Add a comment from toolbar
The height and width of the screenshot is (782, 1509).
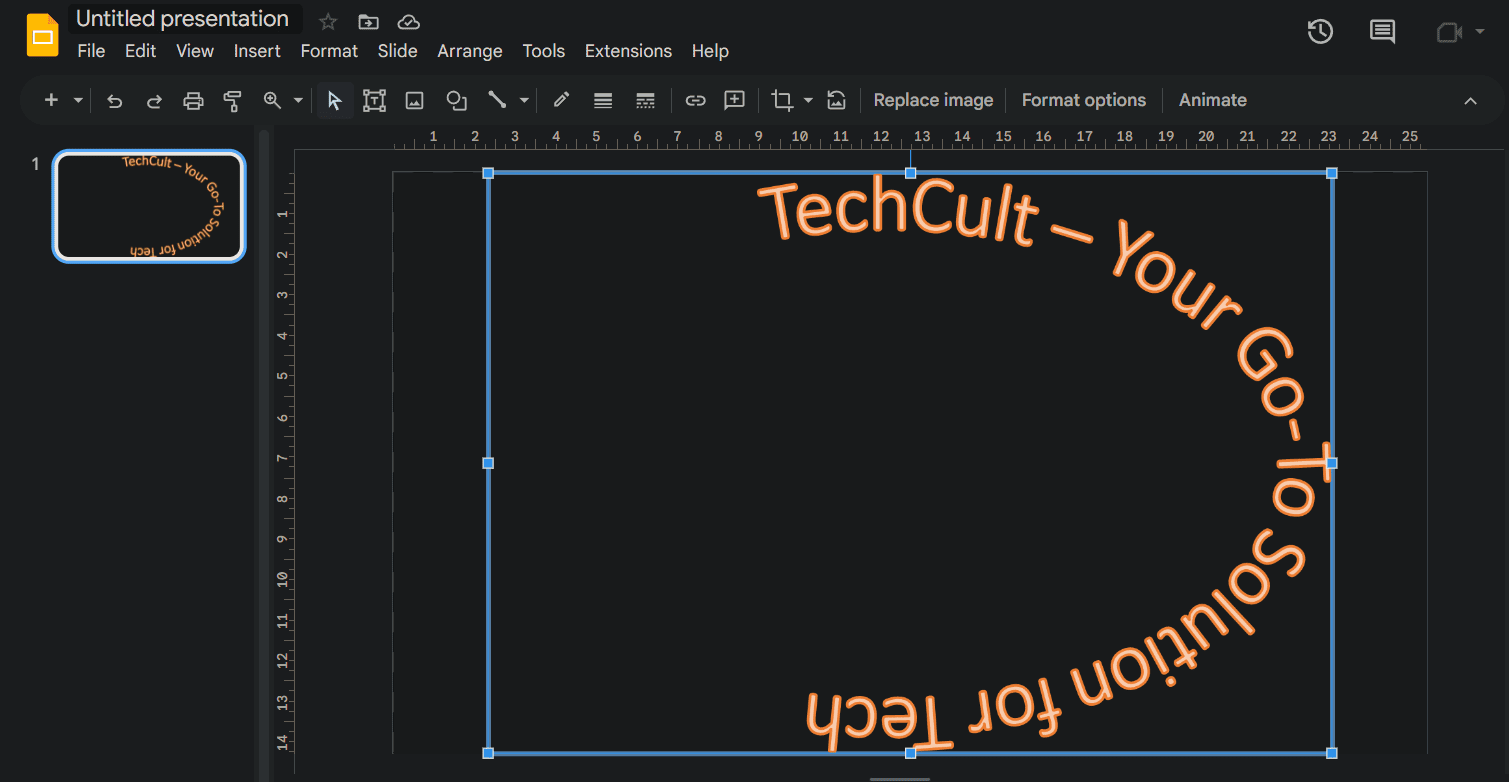pyautogui.click(x=735, y=100)
